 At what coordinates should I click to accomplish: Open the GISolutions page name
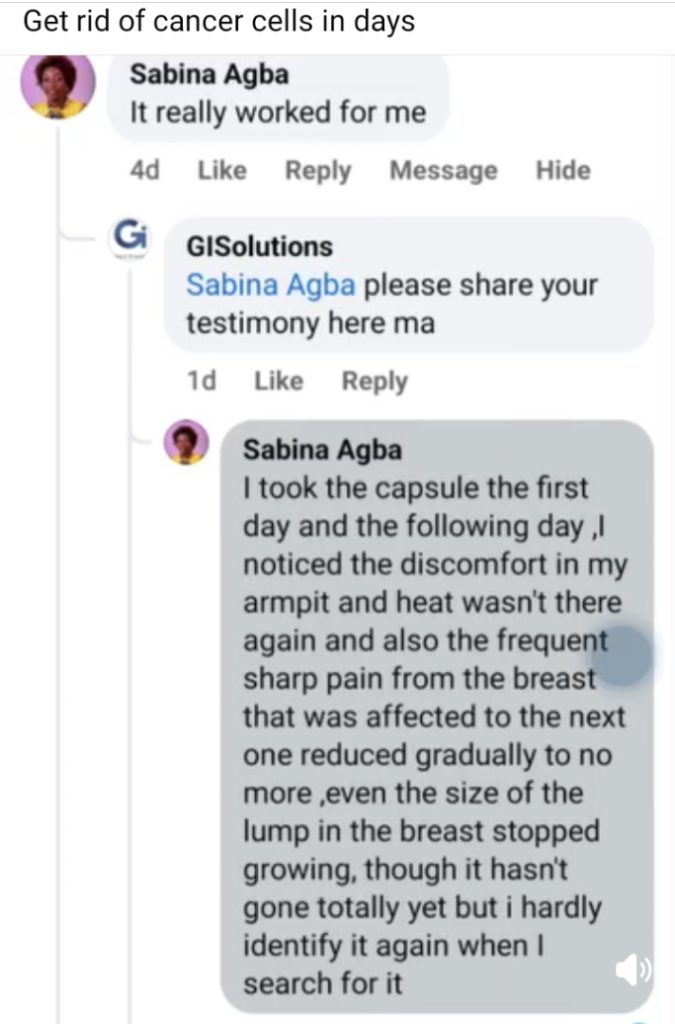[260, 246]
